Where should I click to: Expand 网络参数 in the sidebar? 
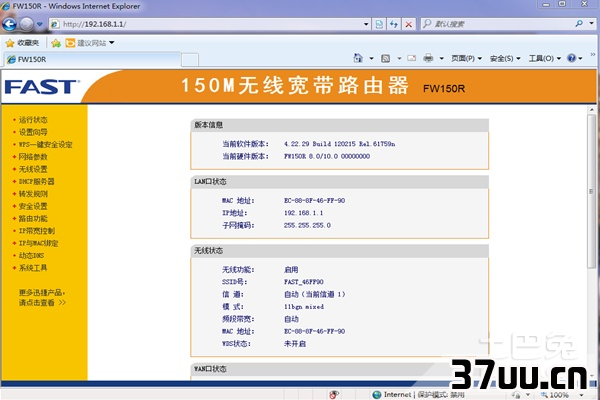33,157
